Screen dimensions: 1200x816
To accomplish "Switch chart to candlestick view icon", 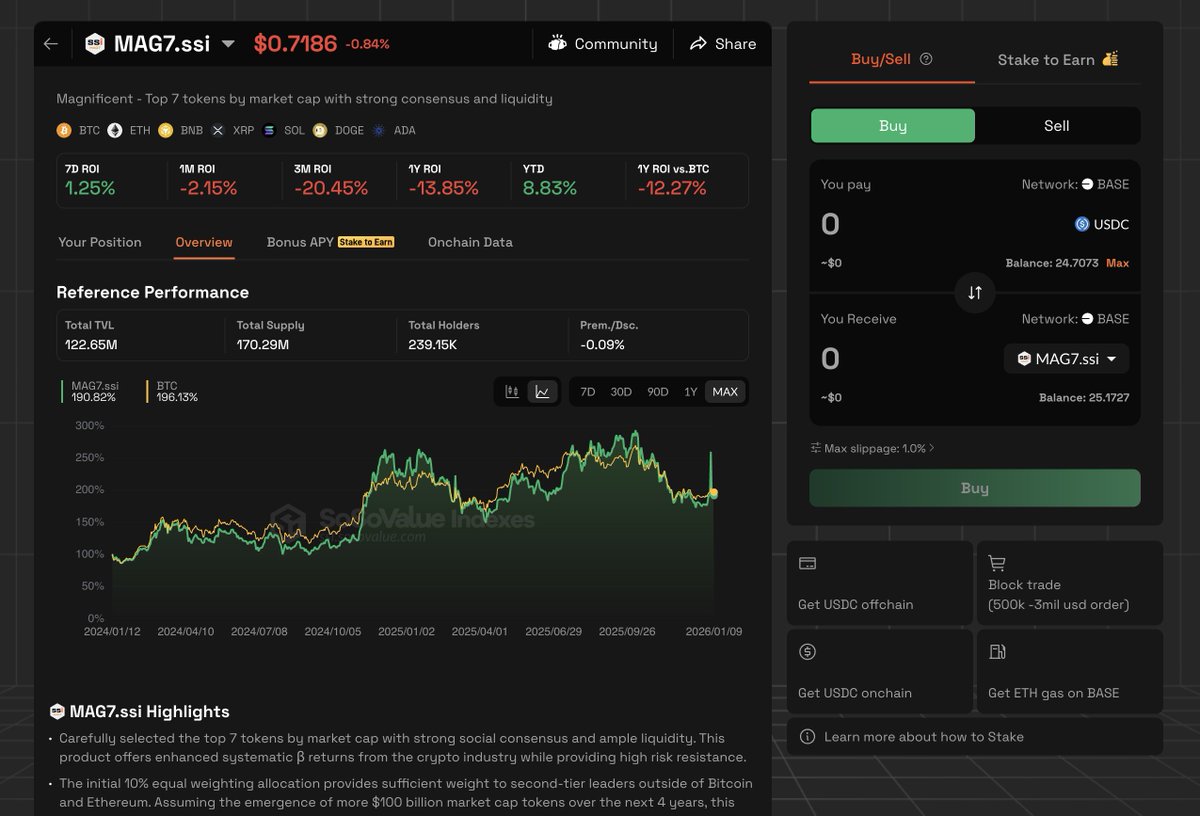I will (x=511, y=392).
